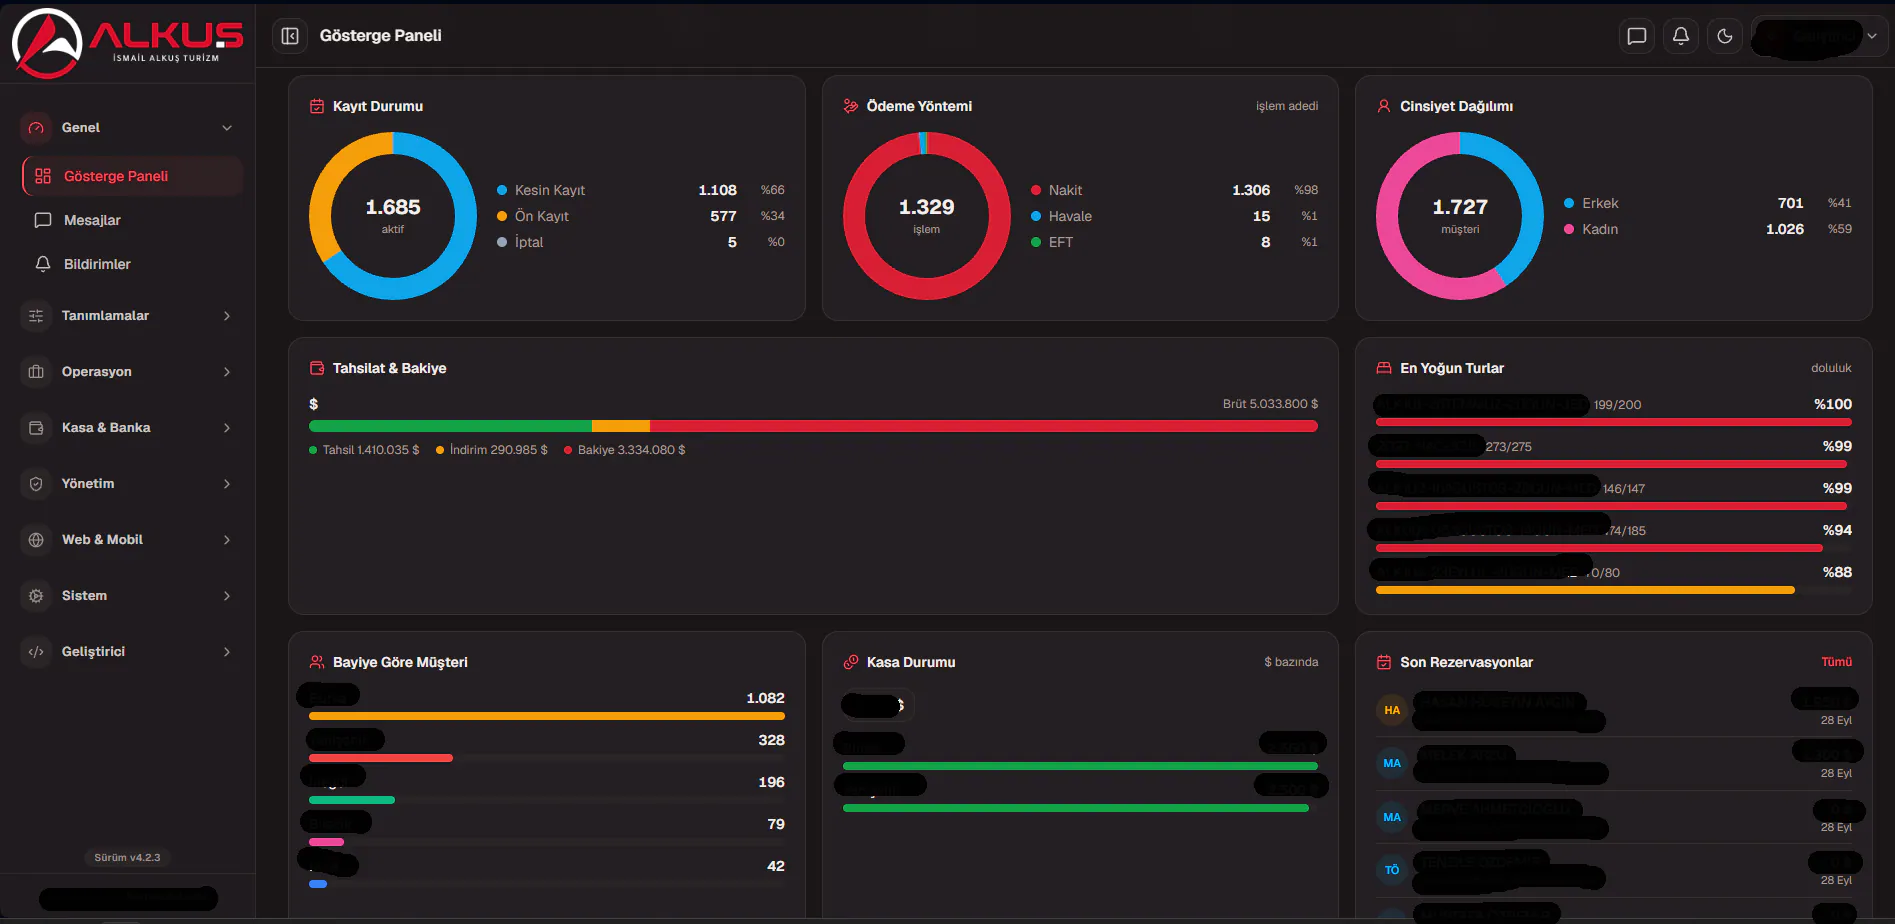
Task: Select Gösterge Paneli in sidebar
Action: [x=132, y=176]
